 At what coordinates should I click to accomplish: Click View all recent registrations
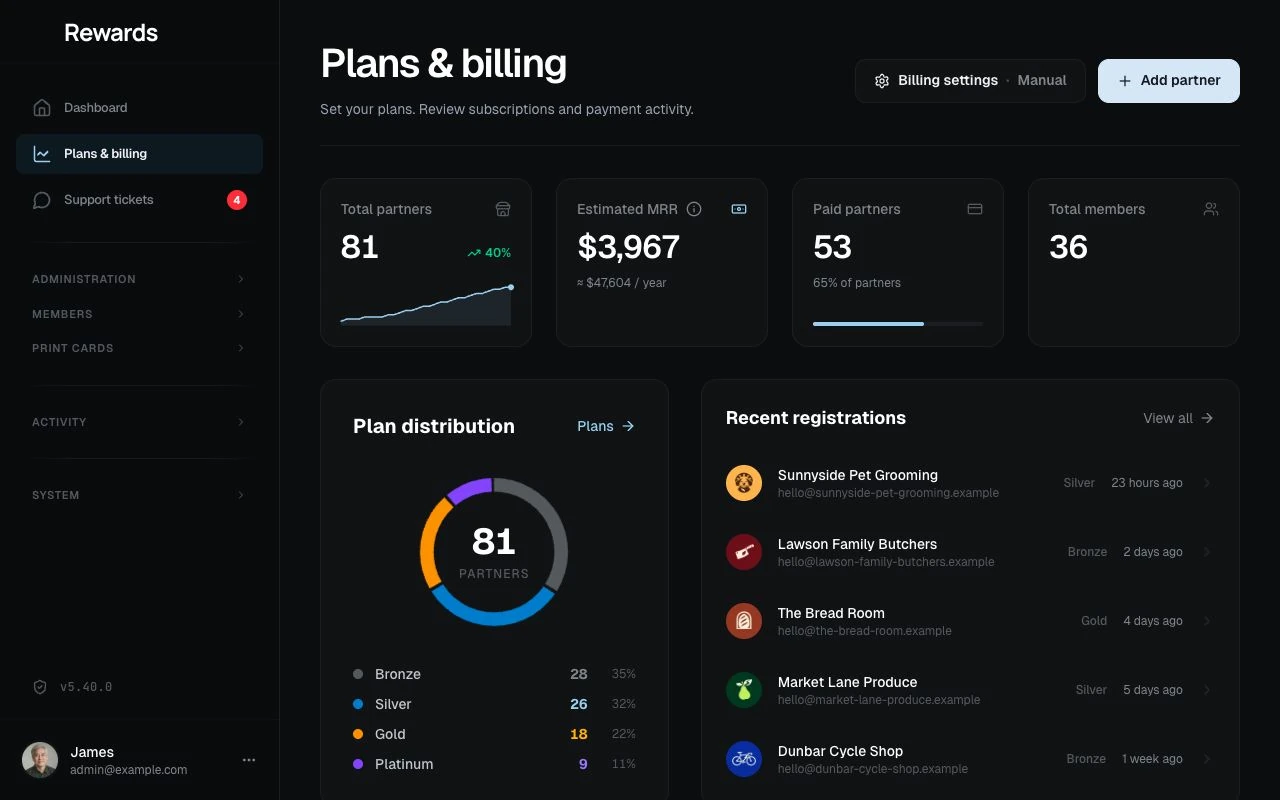1178,418
